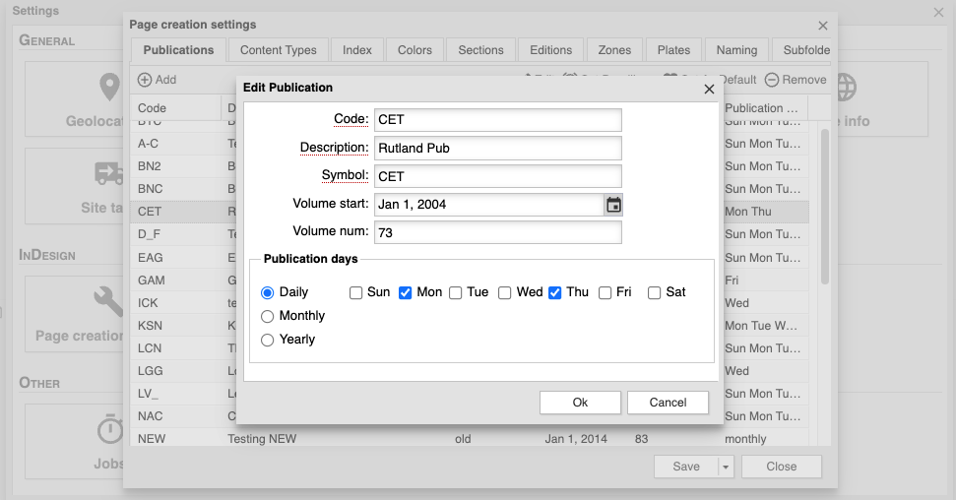Check the Wed checkbox
The image size is (956, 500).
504,293
